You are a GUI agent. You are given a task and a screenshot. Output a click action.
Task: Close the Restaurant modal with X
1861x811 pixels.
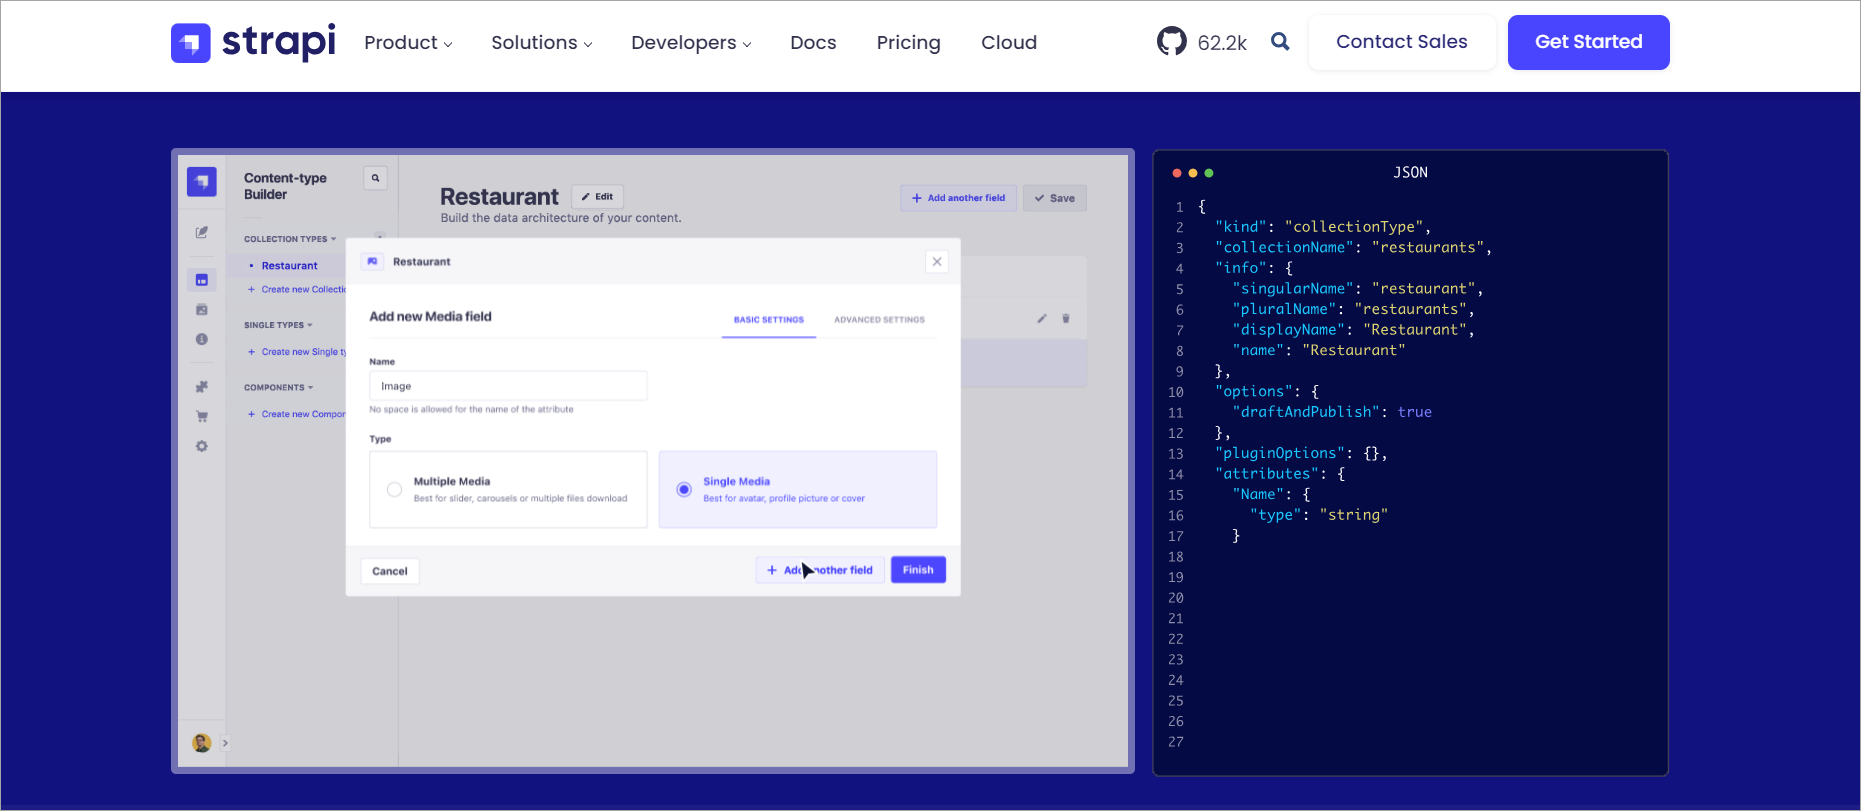[x=937, y=262]
